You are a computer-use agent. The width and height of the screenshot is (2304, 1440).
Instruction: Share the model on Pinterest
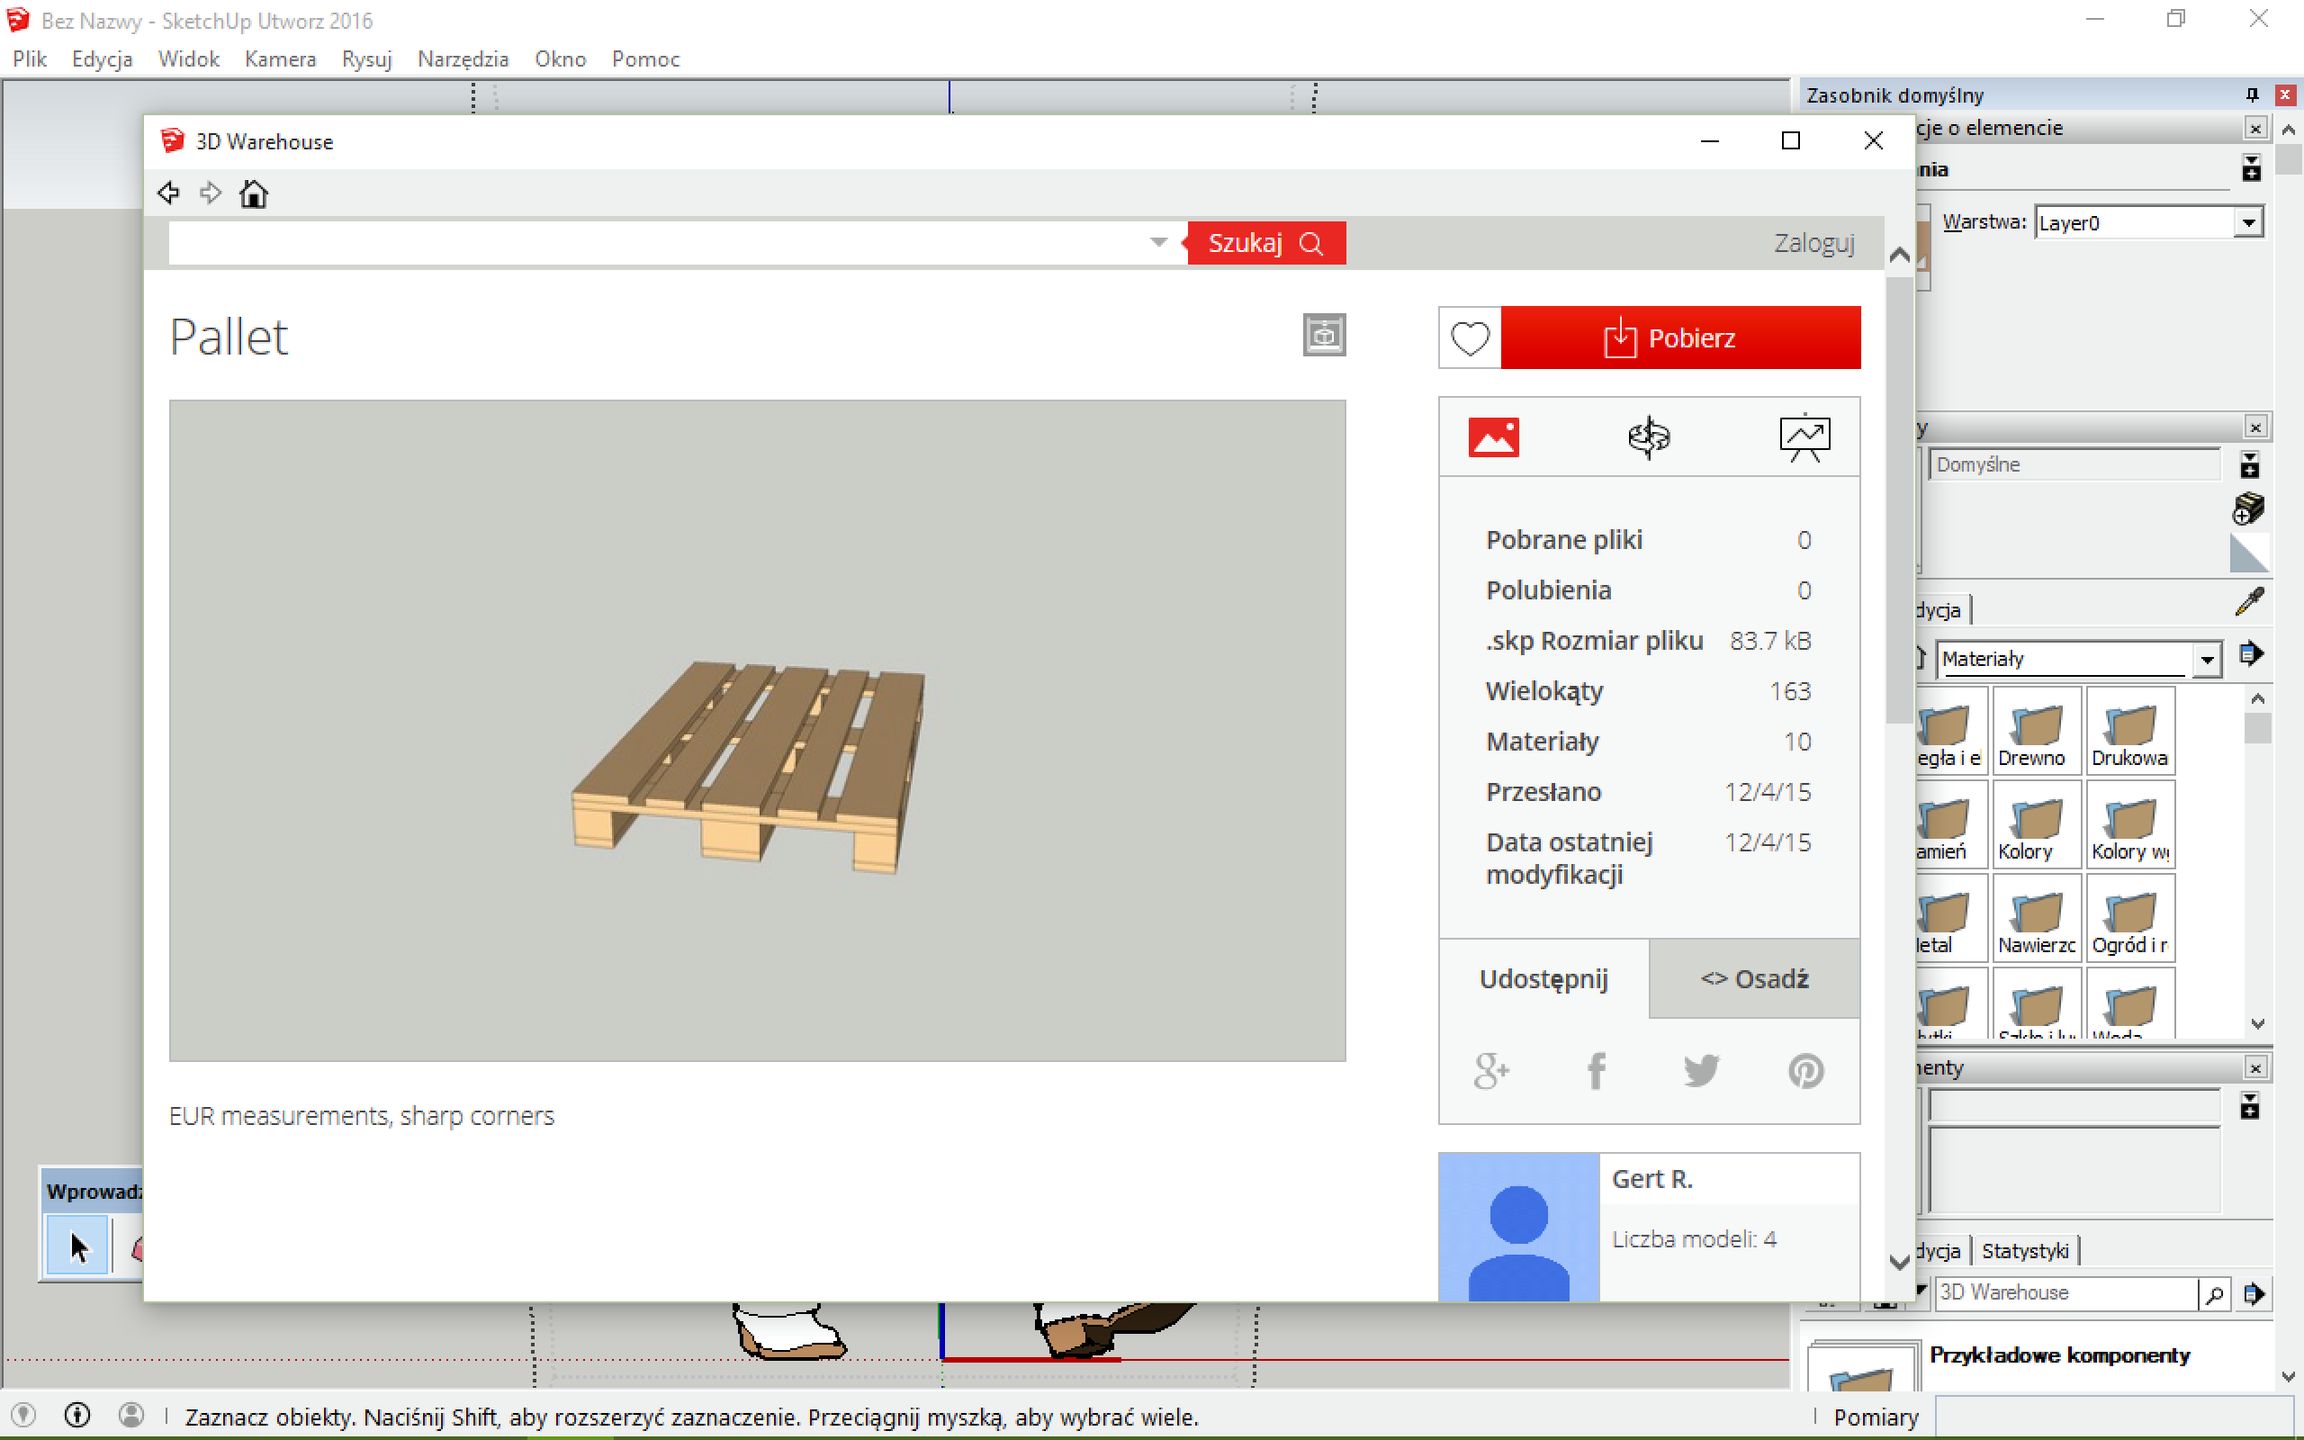1805,1071
